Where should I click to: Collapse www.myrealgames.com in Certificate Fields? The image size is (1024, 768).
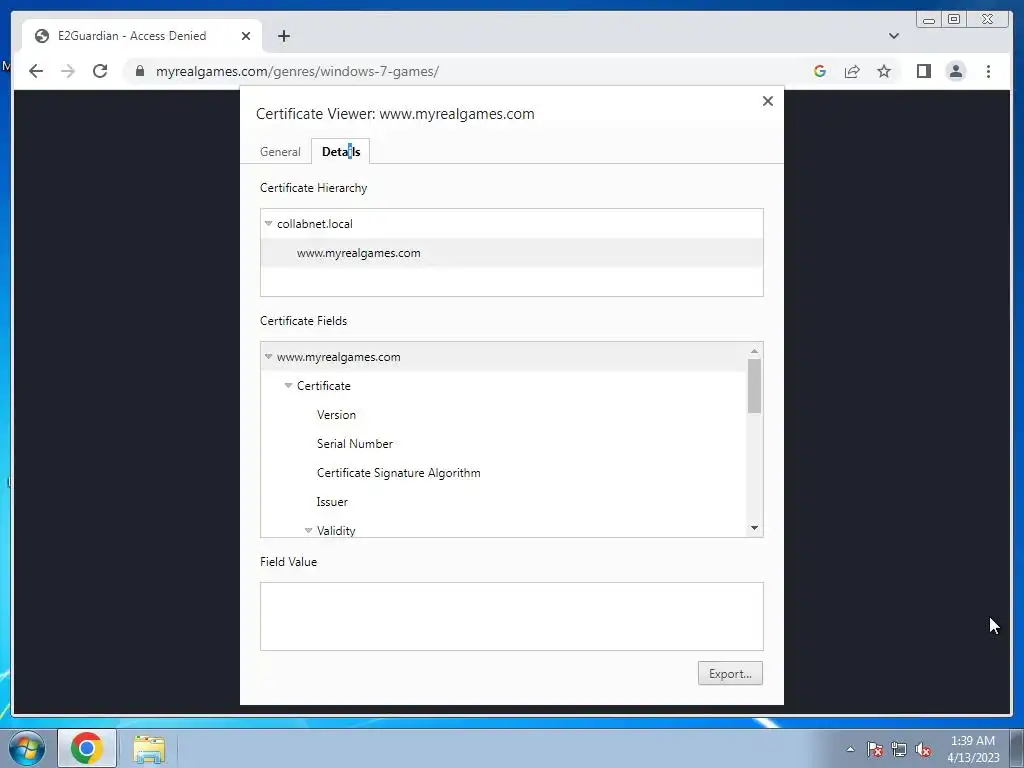268,357
